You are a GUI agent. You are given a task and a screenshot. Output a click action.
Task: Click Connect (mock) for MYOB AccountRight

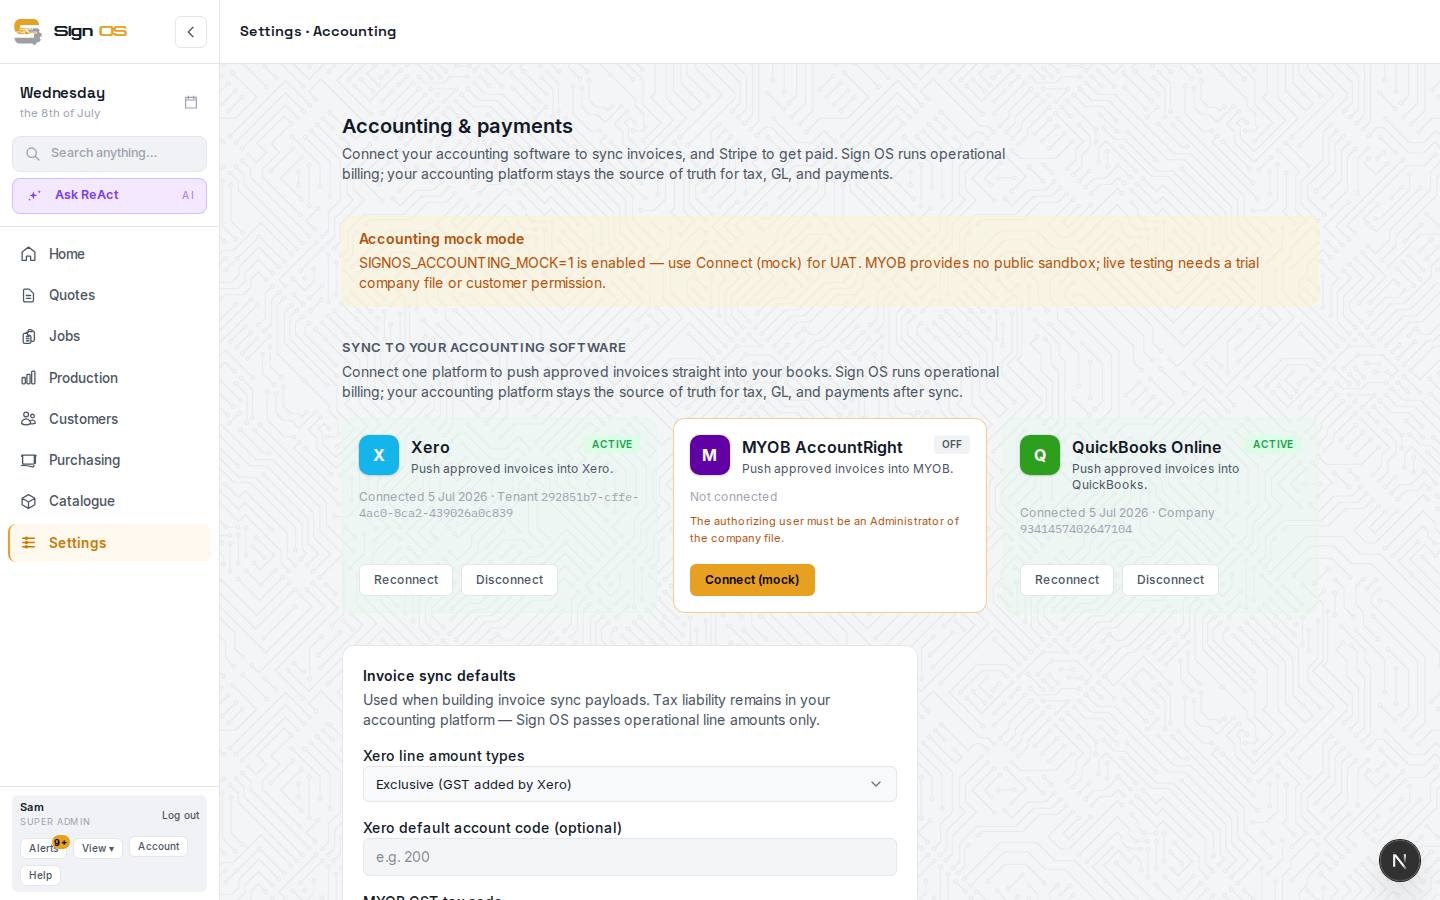752,580
